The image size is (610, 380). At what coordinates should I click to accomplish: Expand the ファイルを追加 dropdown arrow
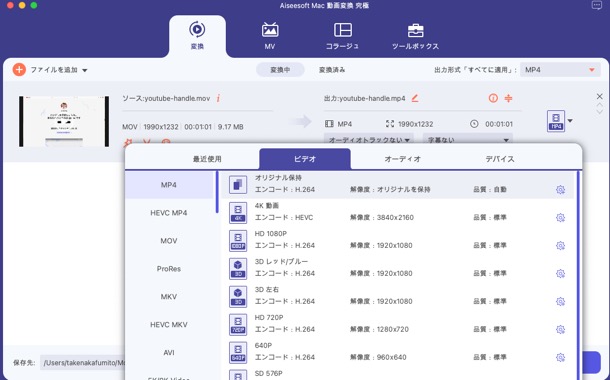click(x=85, y=70)
